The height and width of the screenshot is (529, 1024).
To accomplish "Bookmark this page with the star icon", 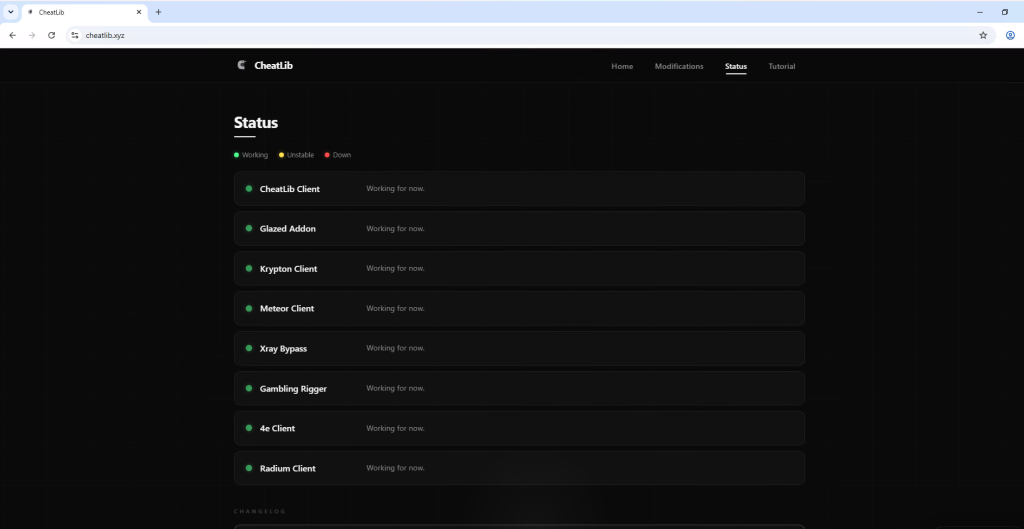I will point(983,35).
